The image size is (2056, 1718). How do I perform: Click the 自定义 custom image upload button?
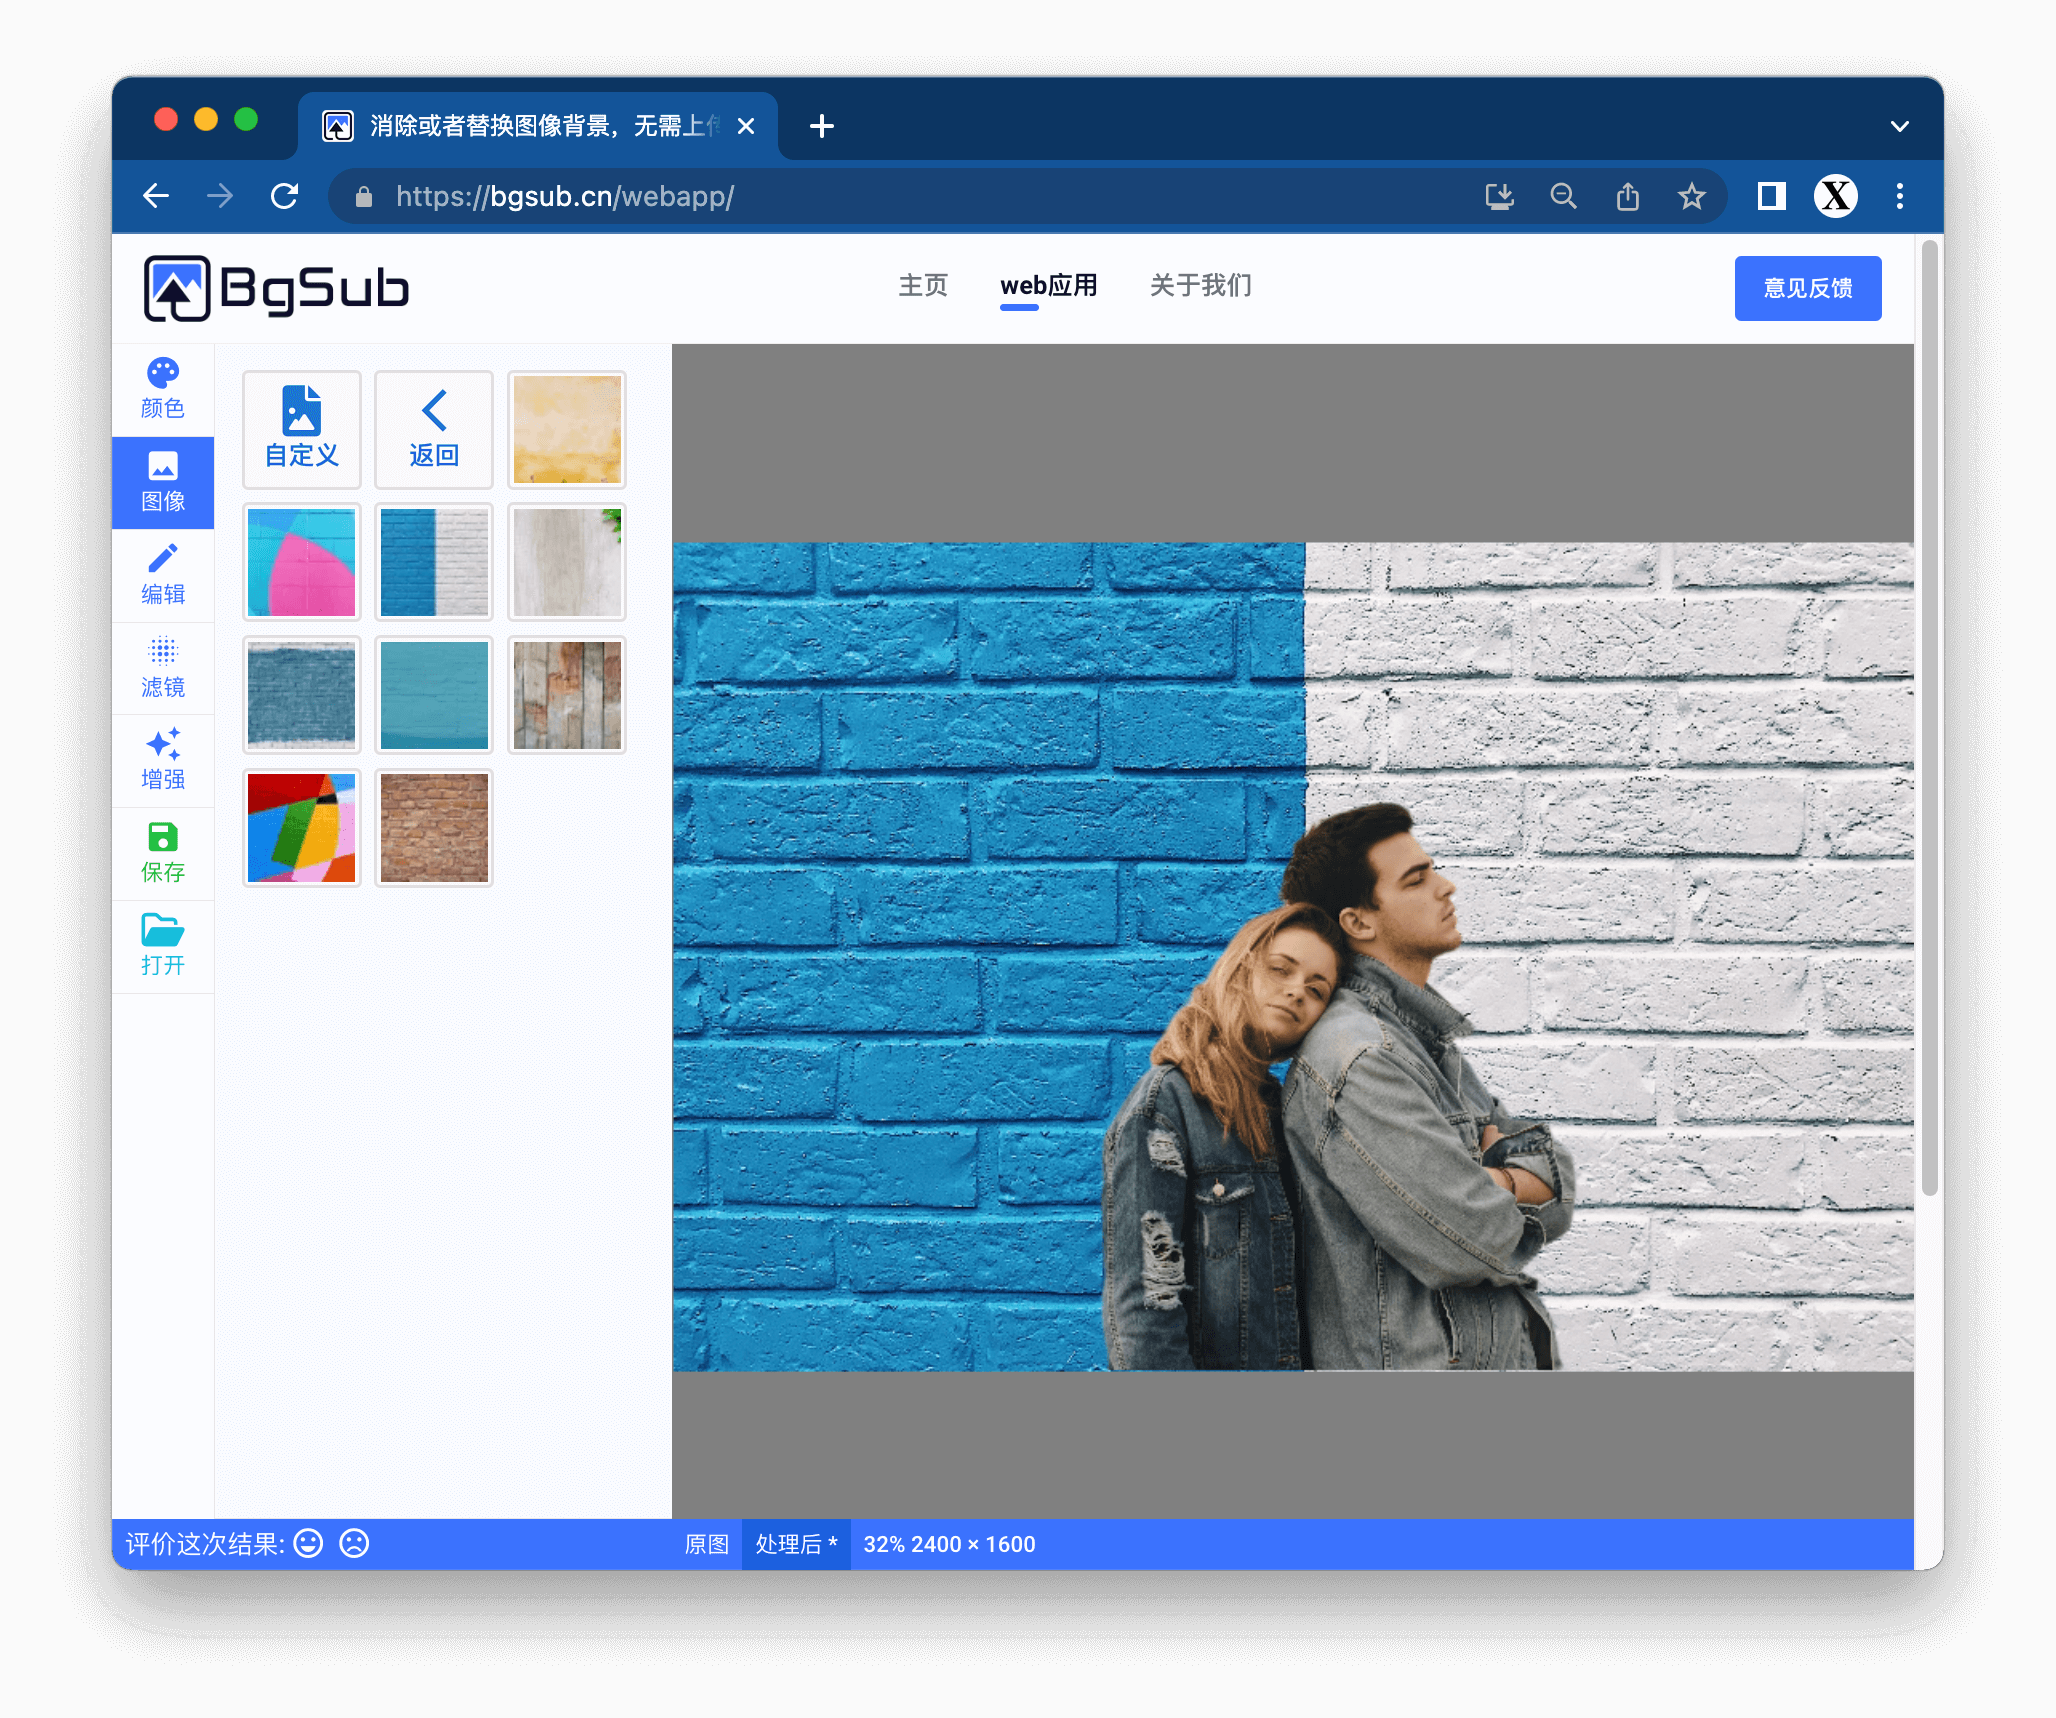pos(301,429)
